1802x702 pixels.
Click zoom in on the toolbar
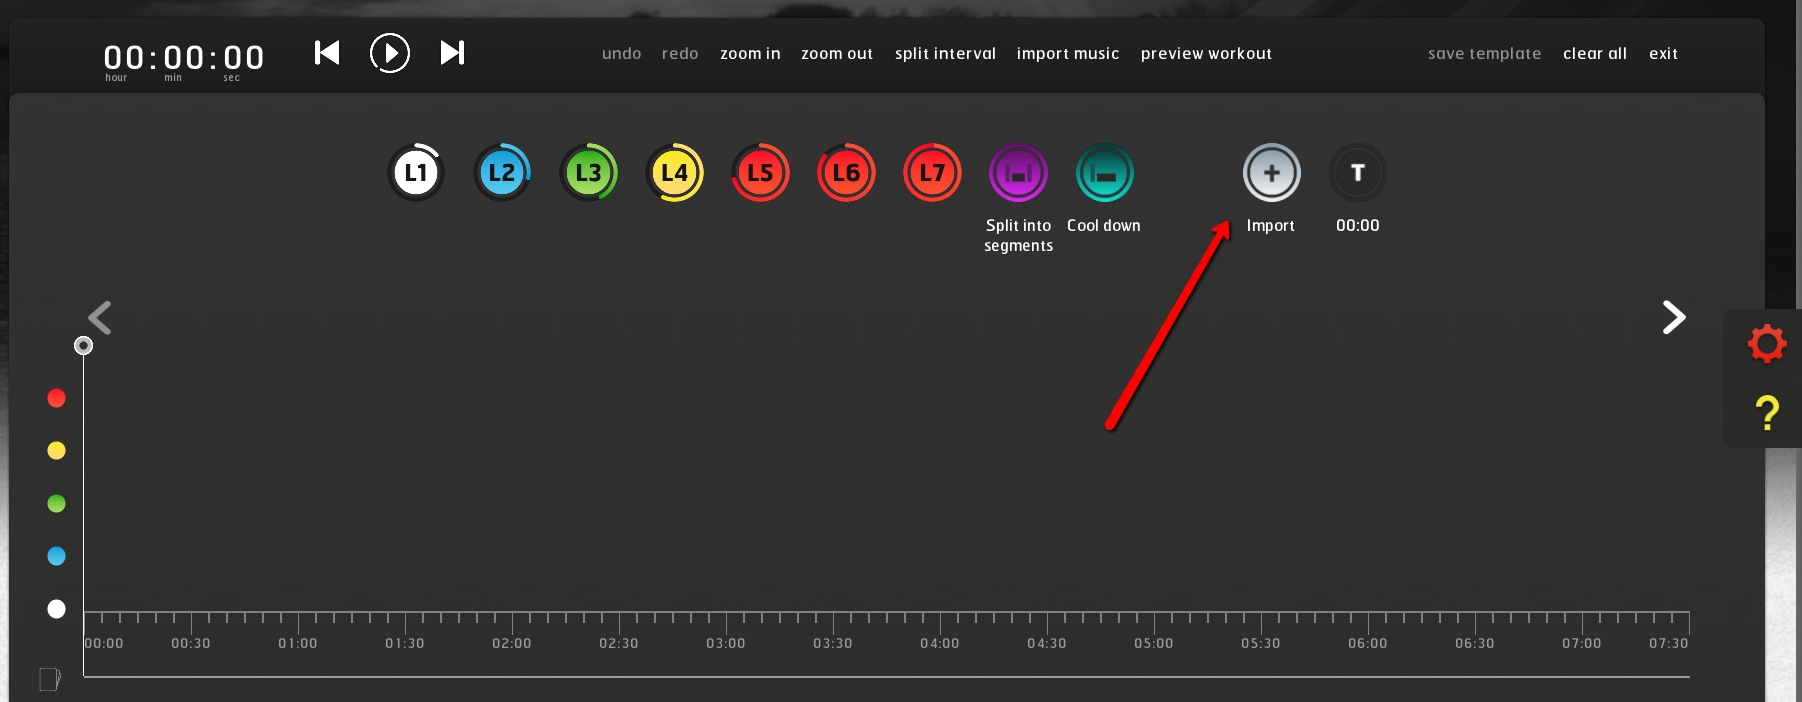(x=750, y=54)
